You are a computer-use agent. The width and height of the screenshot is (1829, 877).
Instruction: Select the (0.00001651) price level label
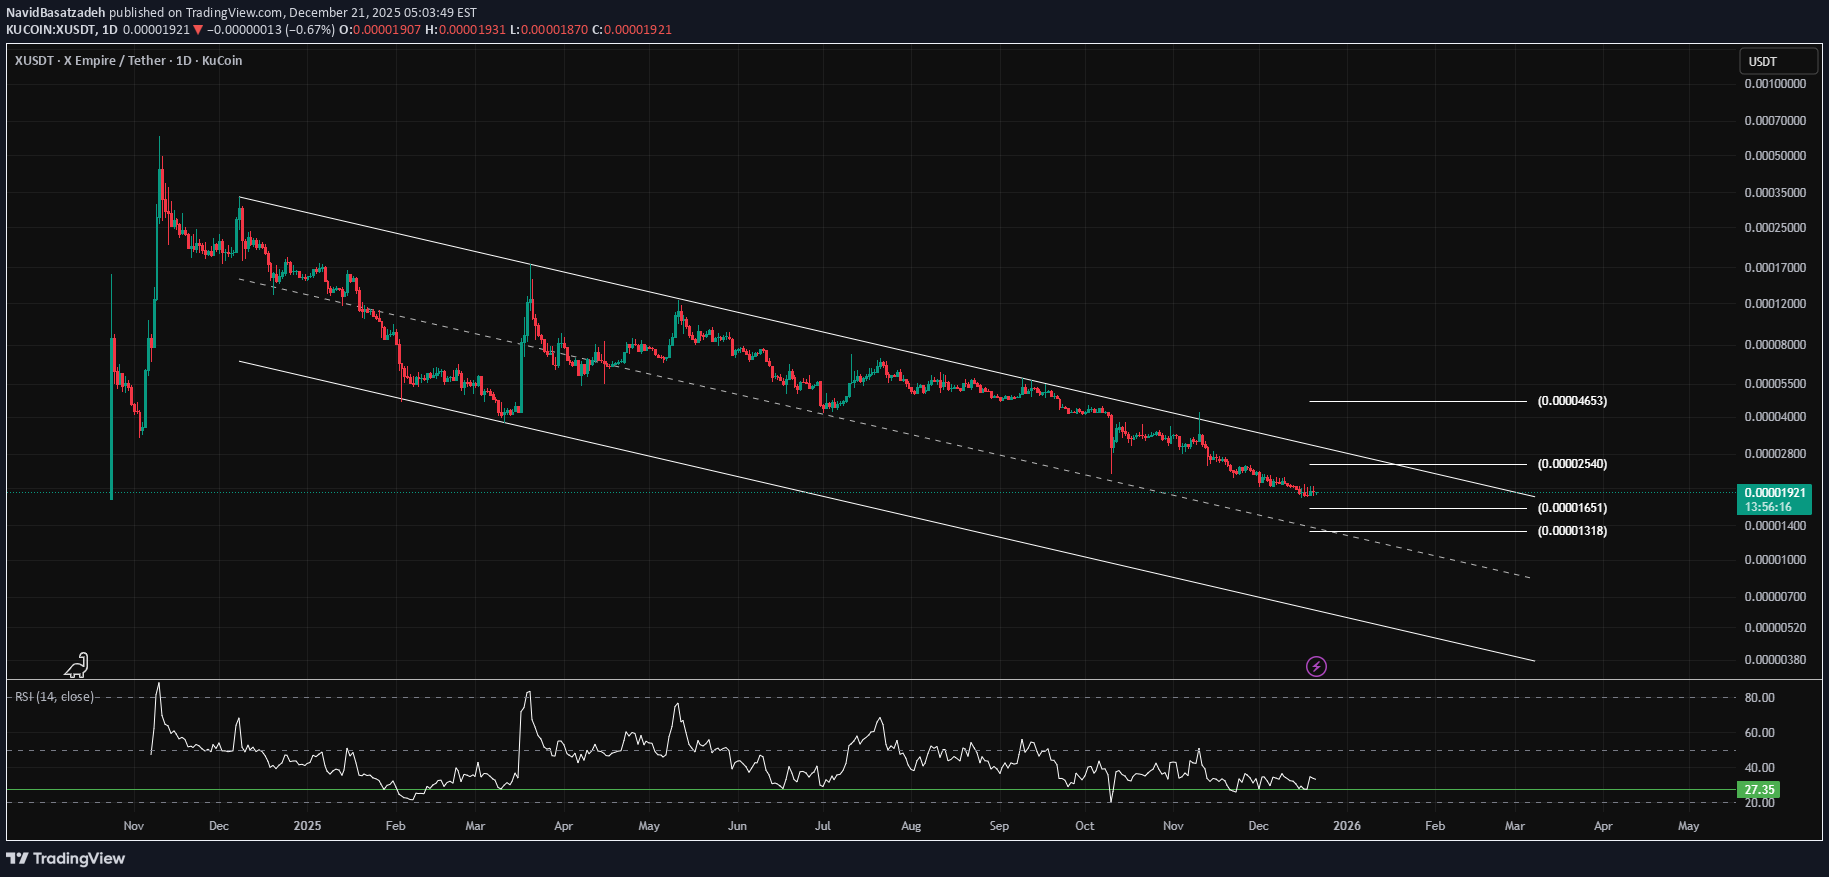point(1572,508)
